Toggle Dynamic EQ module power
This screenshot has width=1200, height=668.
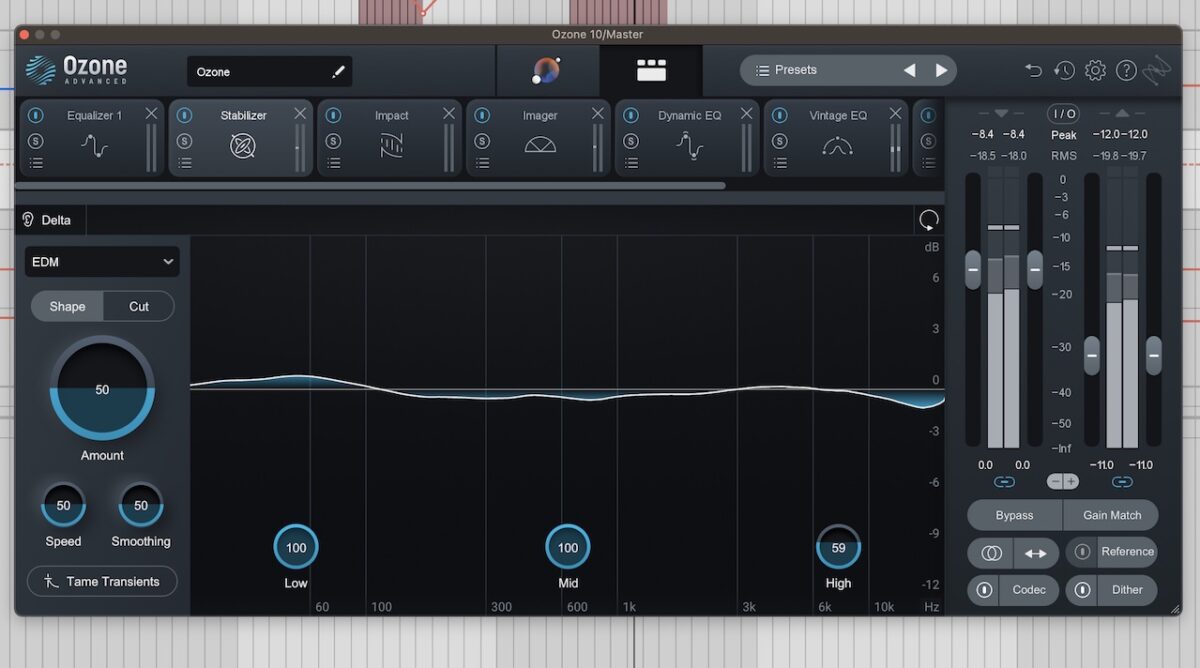[631, 115]
